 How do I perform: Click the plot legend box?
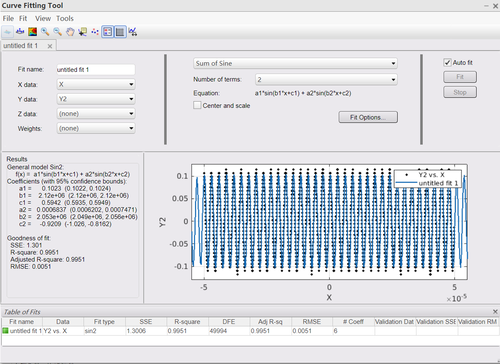(428, 179)
